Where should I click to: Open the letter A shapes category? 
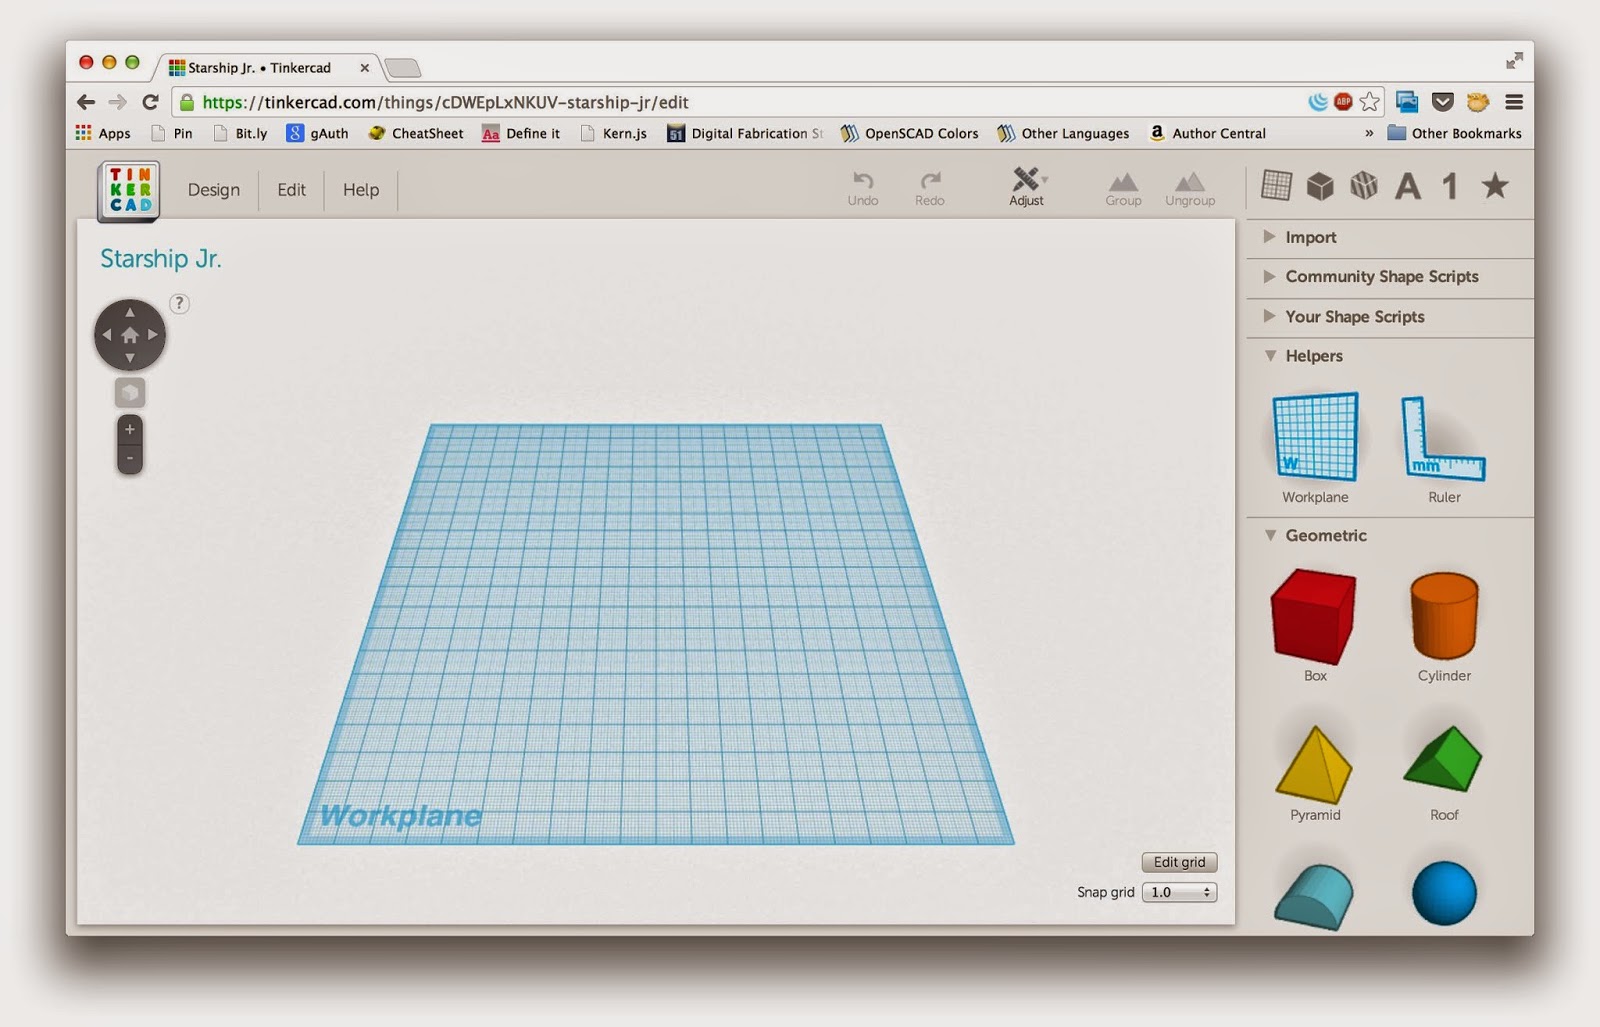click(1408, 186)
